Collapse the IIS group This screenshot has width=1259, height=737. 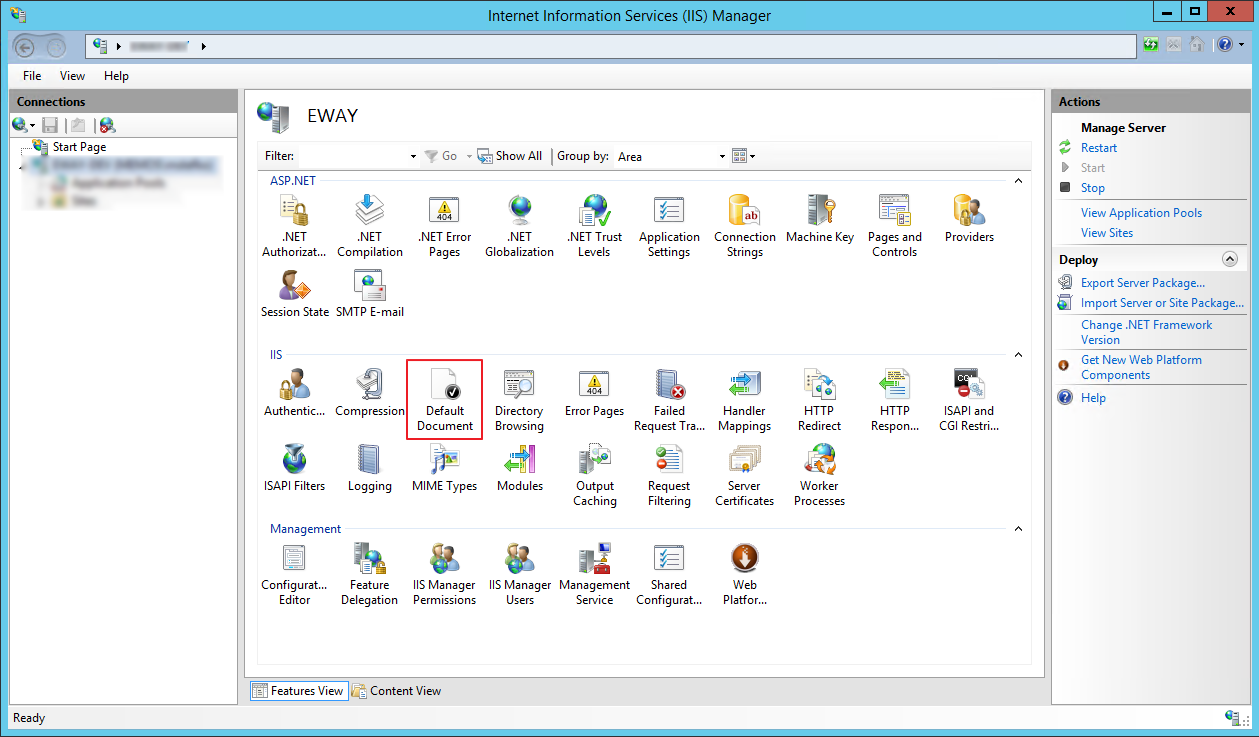[x=1018, y=355]
